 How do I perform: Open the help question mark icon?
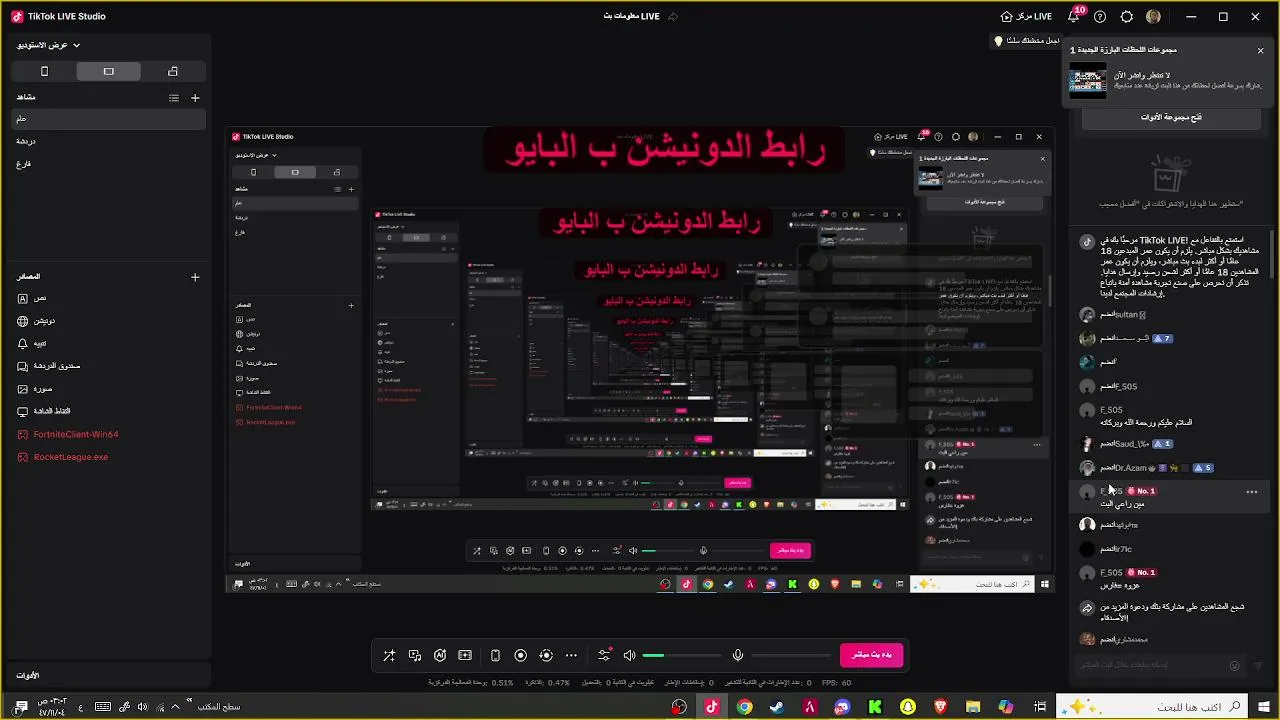(1100, 17)
